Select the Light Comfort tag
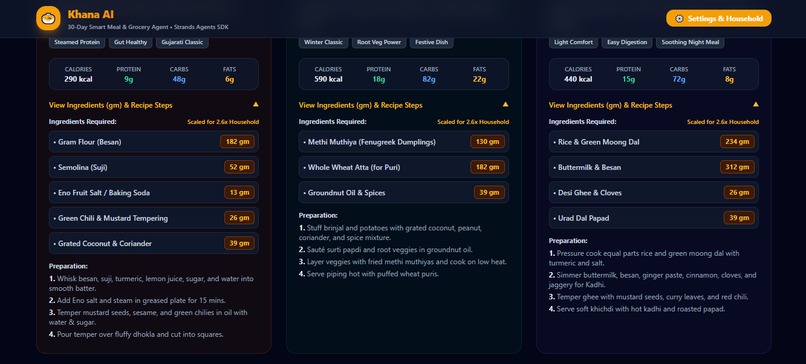The width and height of the screenshot is (806, 364). (573, 42)
